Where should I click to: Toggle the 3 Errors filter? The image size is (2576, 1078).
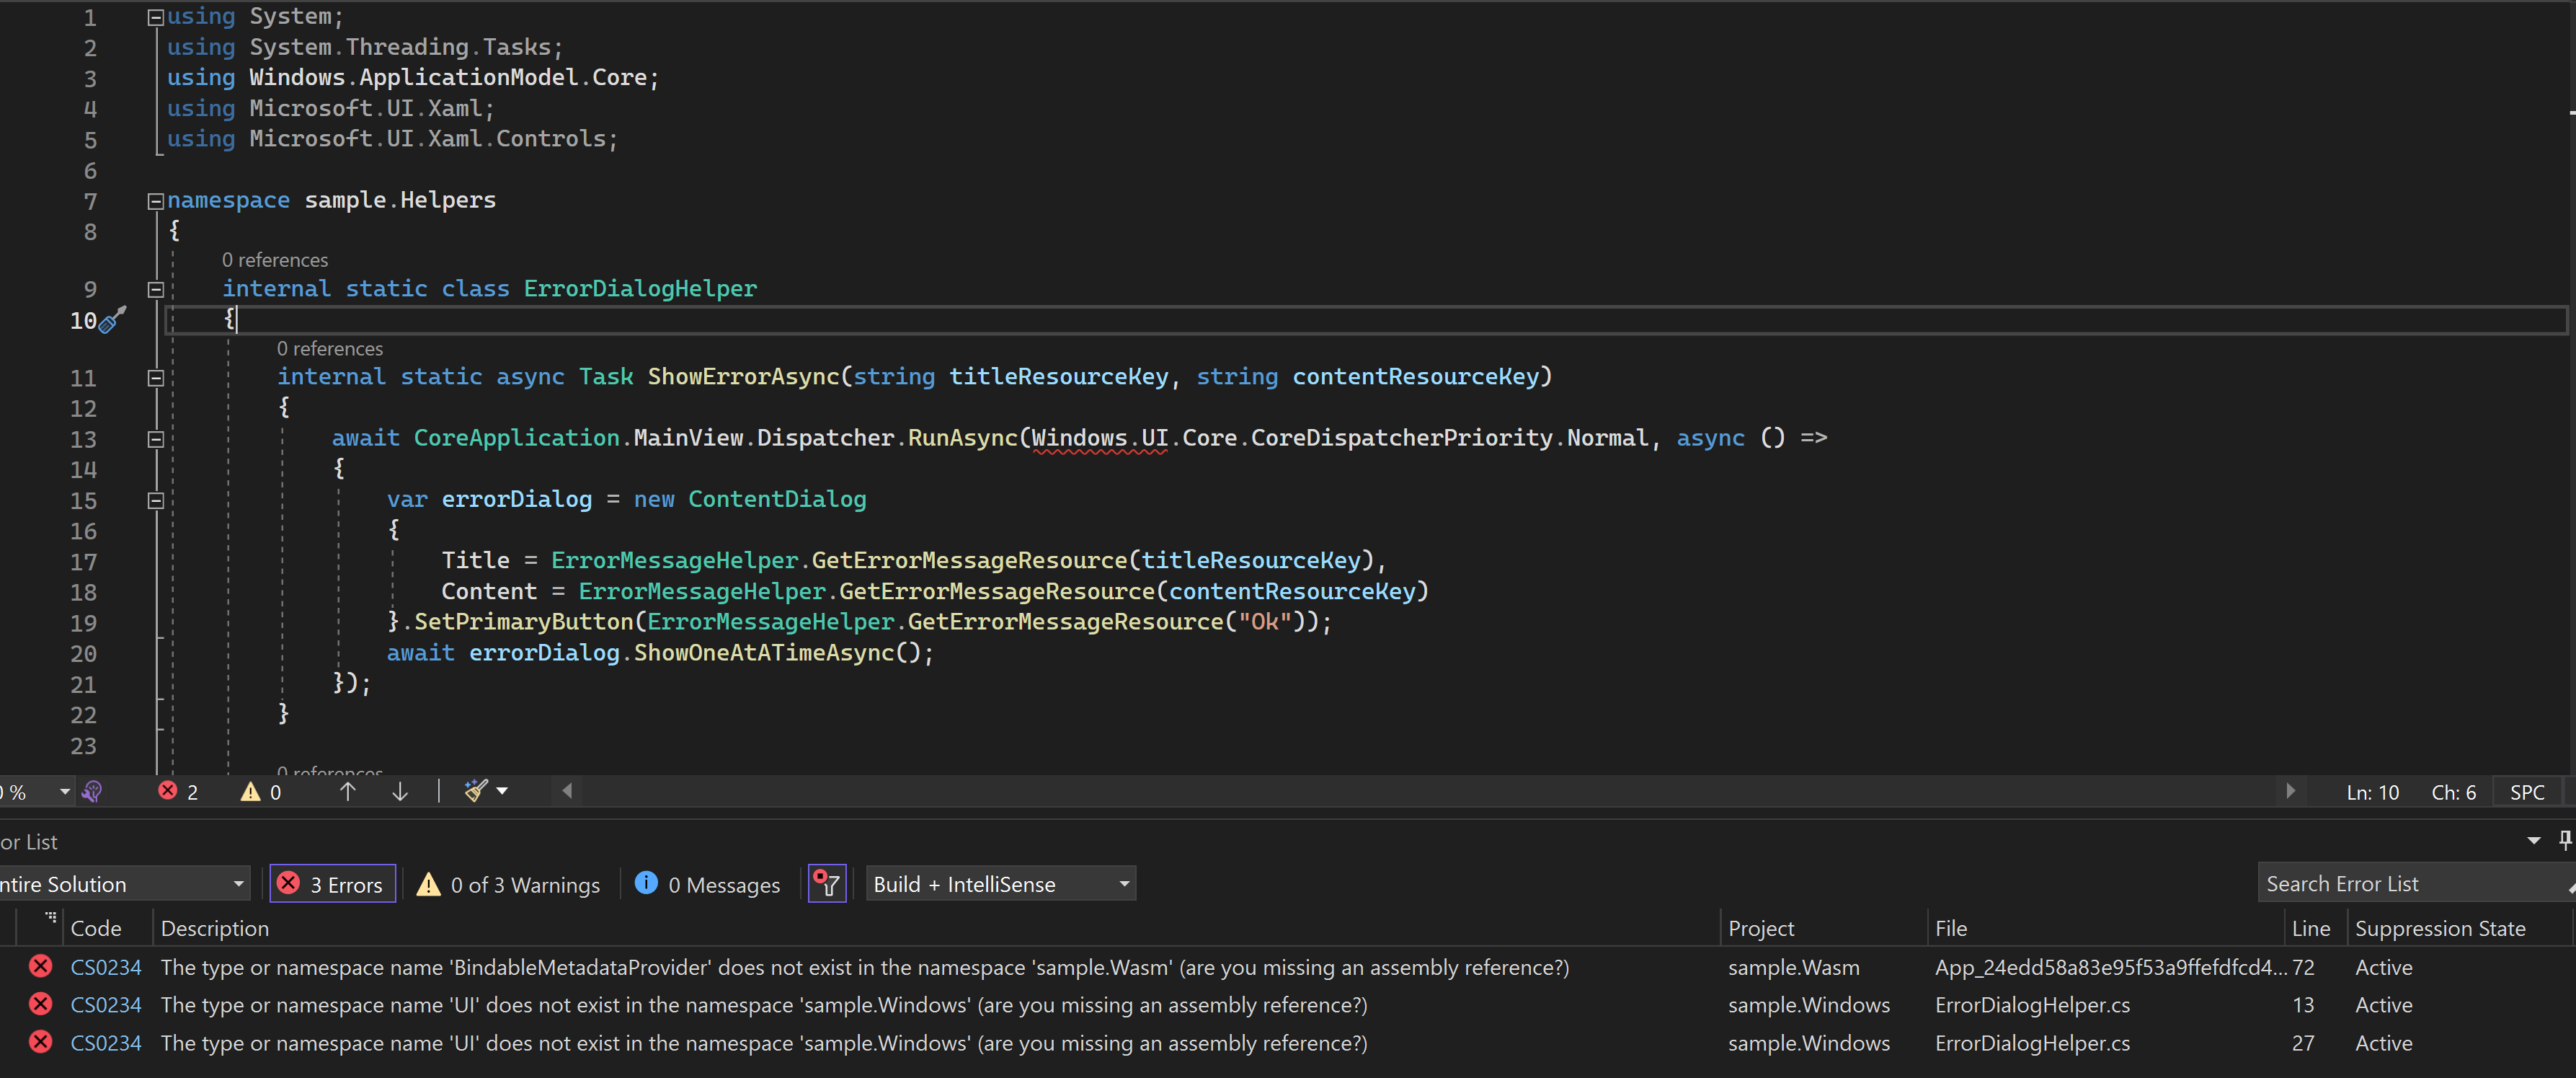point(332,883)
